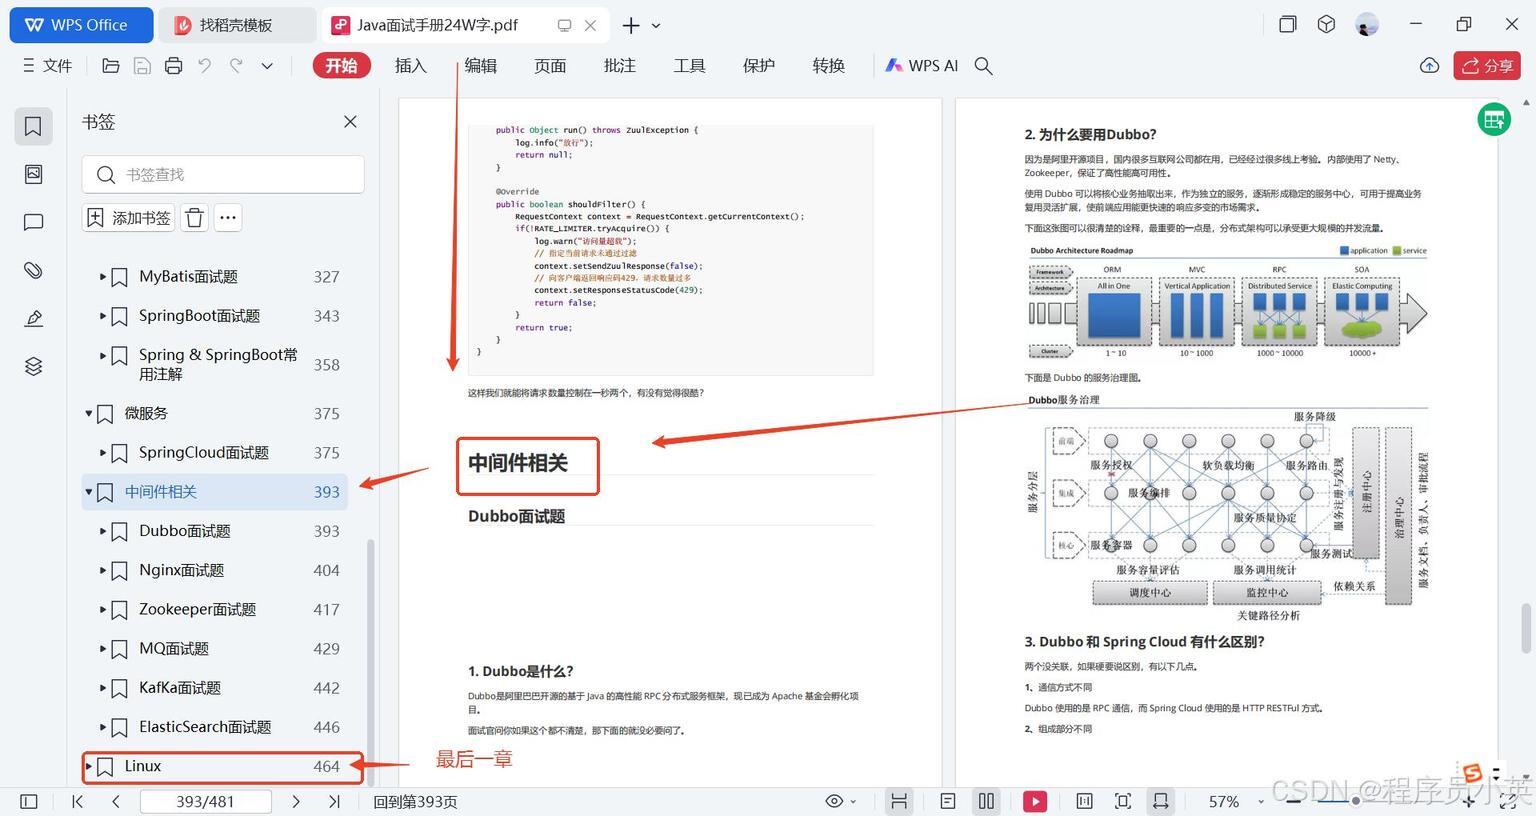Viewport: 1536px width, 816px height.
Task: Click the print icon in toolbar
Action: tap(173, 66)
